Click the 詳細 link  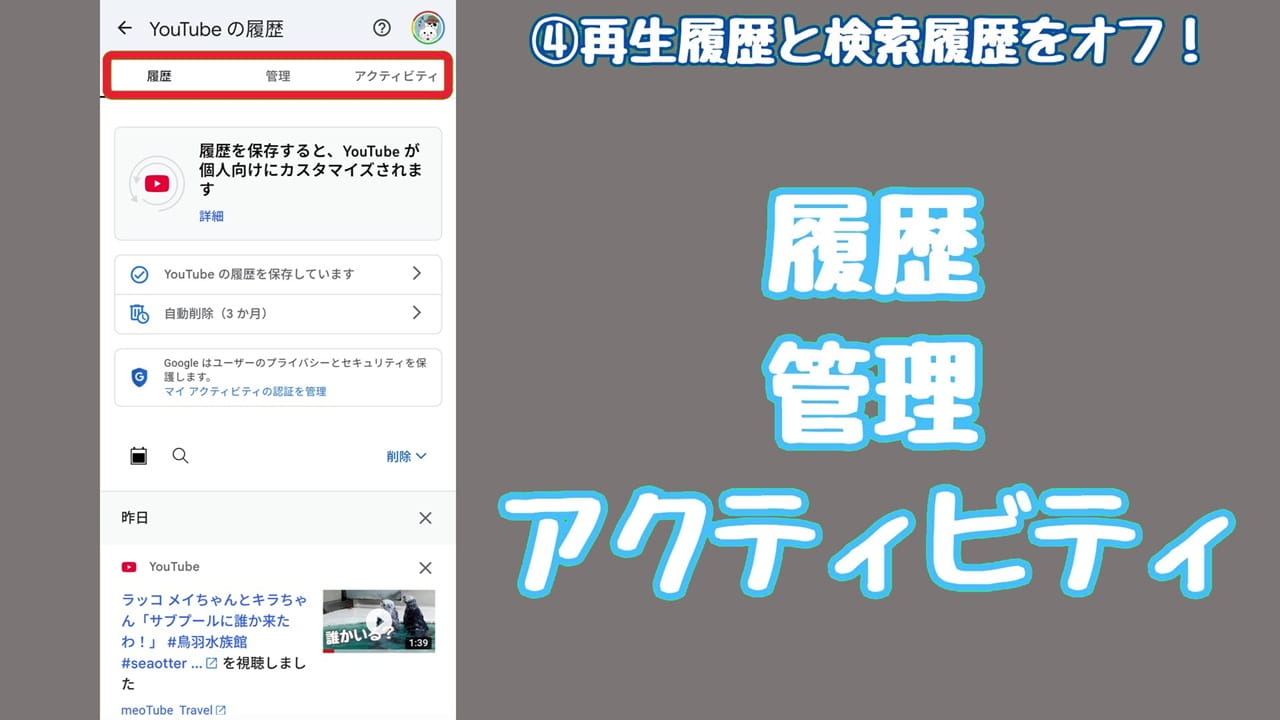pos(211,216)
